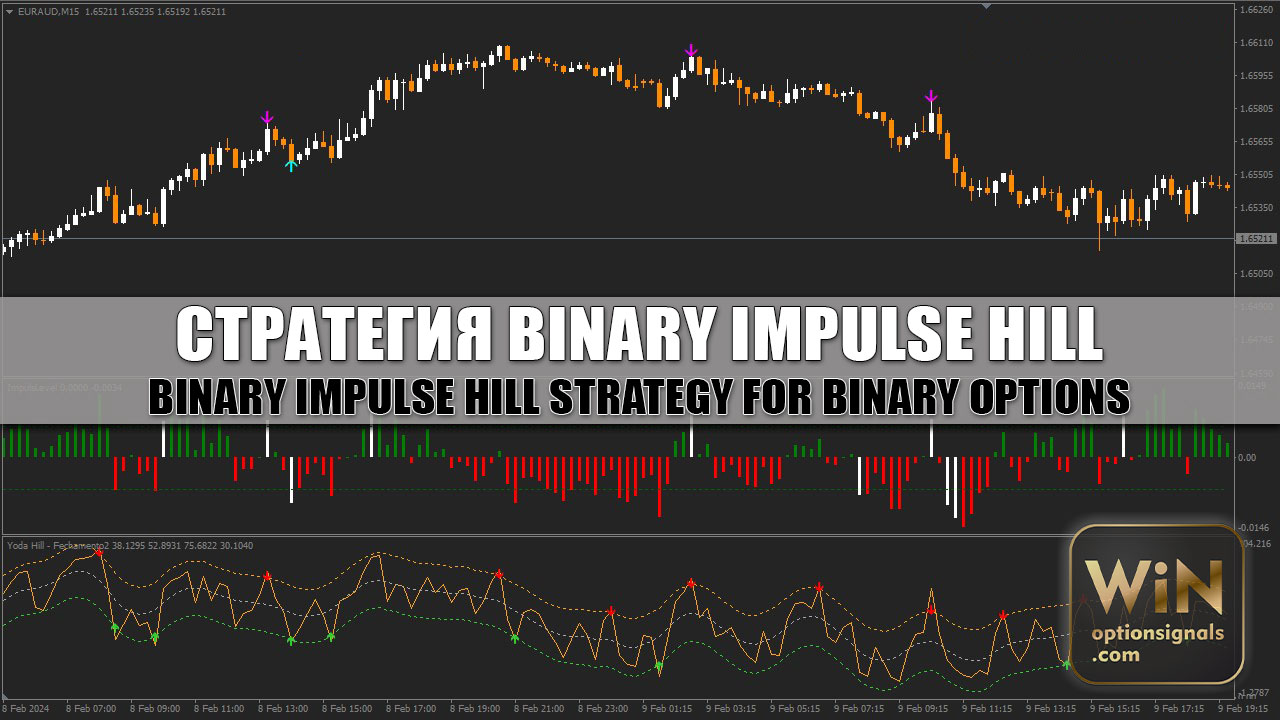Select the 9 Feb 01:15 time axis label
1280x720 pixels.
[667, 709]
